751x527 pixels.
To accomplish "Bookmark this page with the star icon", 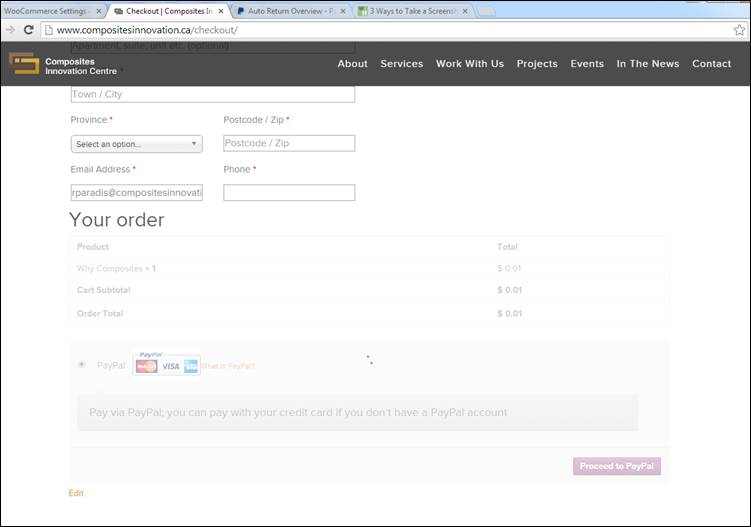I will 738,30.
